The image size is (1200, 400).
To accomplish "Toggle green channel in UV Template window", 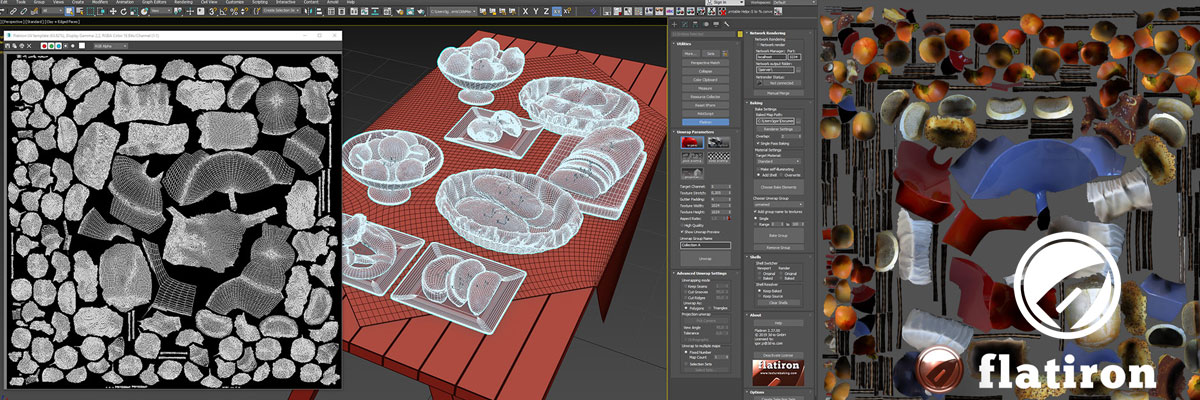I will (x=51, y=46).
